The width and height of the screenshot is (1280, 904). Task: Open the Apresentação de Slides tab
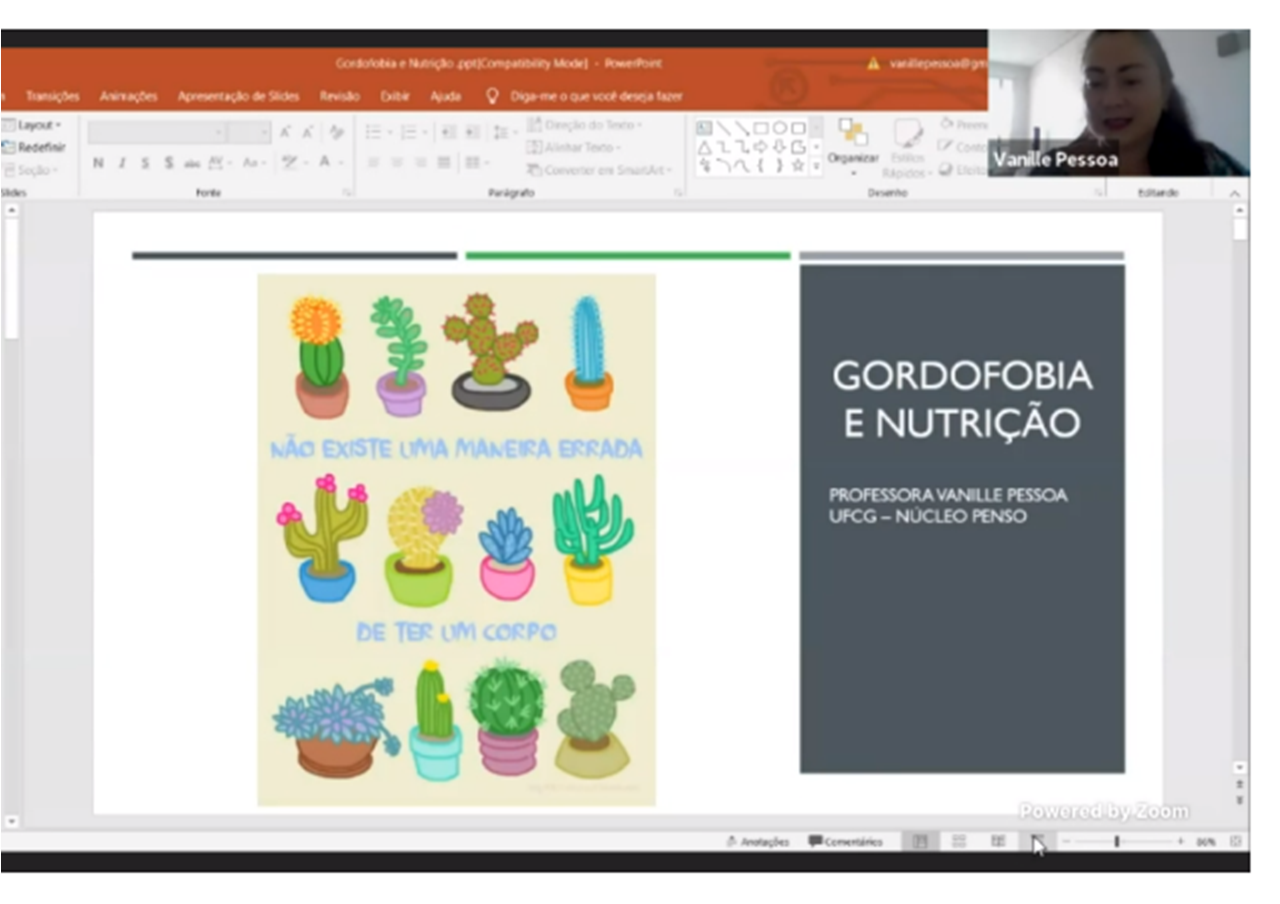coord(238,96)
